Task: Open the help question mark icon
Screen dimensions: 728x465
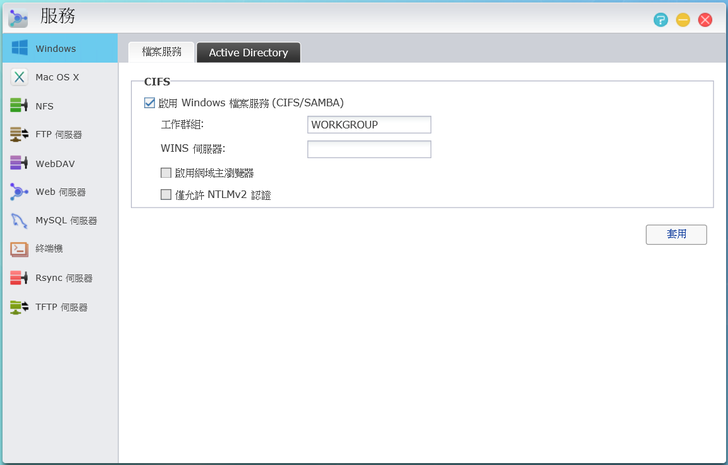Action: 660,19
